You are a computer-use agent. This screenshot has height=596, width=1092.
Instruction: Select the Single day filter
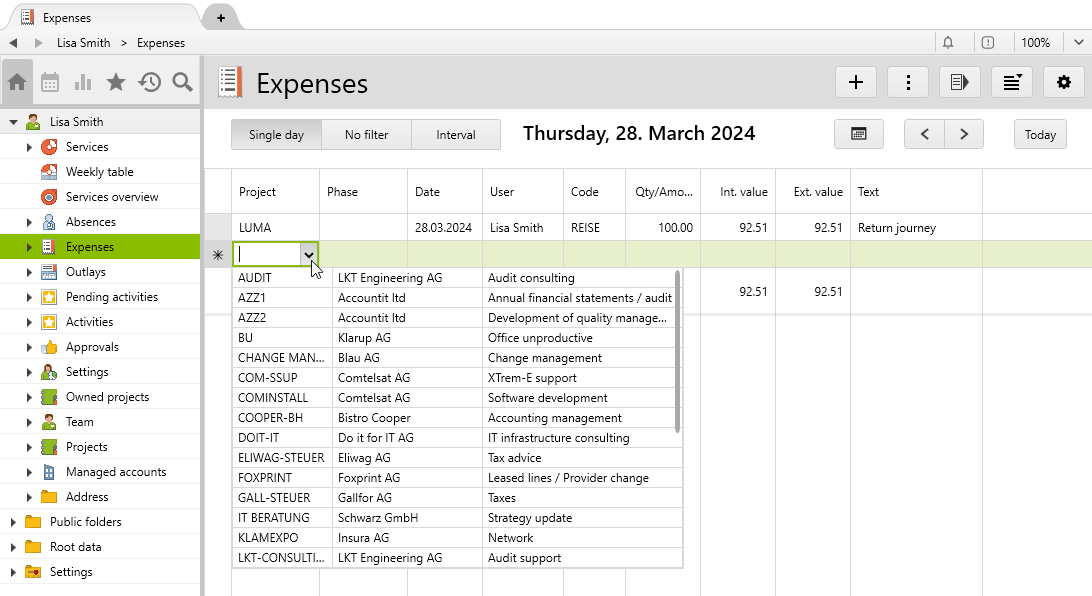click(276, 135)
